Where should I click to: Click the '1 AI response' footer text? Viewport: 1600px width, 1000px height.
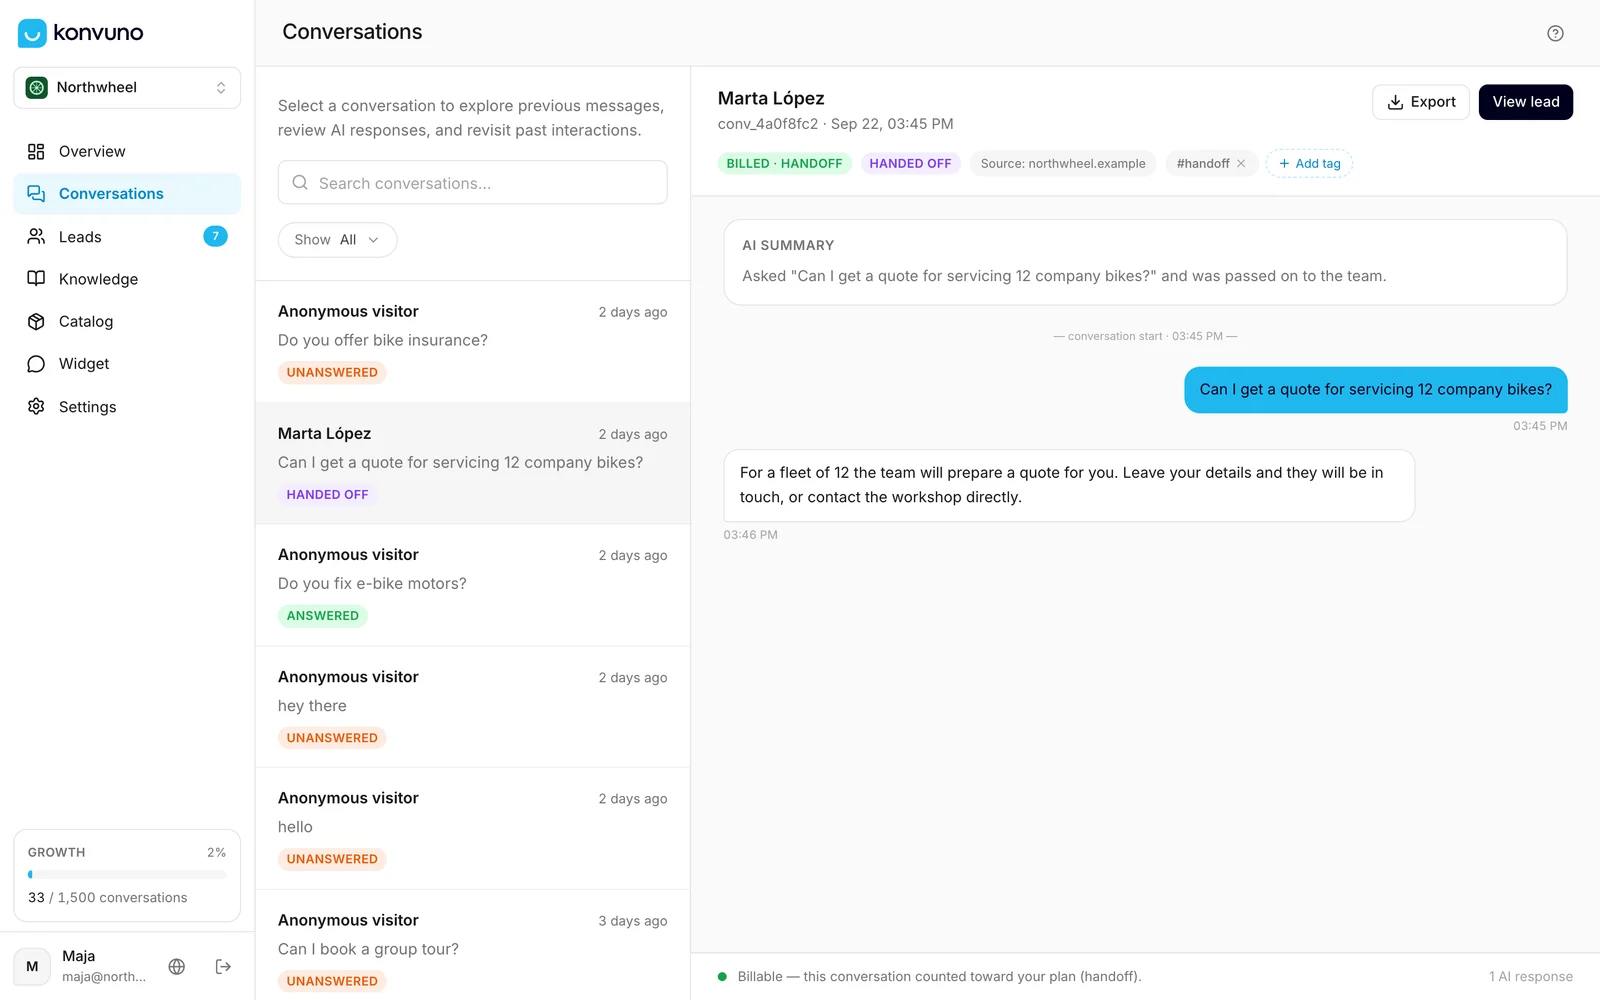tap(1530, 977)
